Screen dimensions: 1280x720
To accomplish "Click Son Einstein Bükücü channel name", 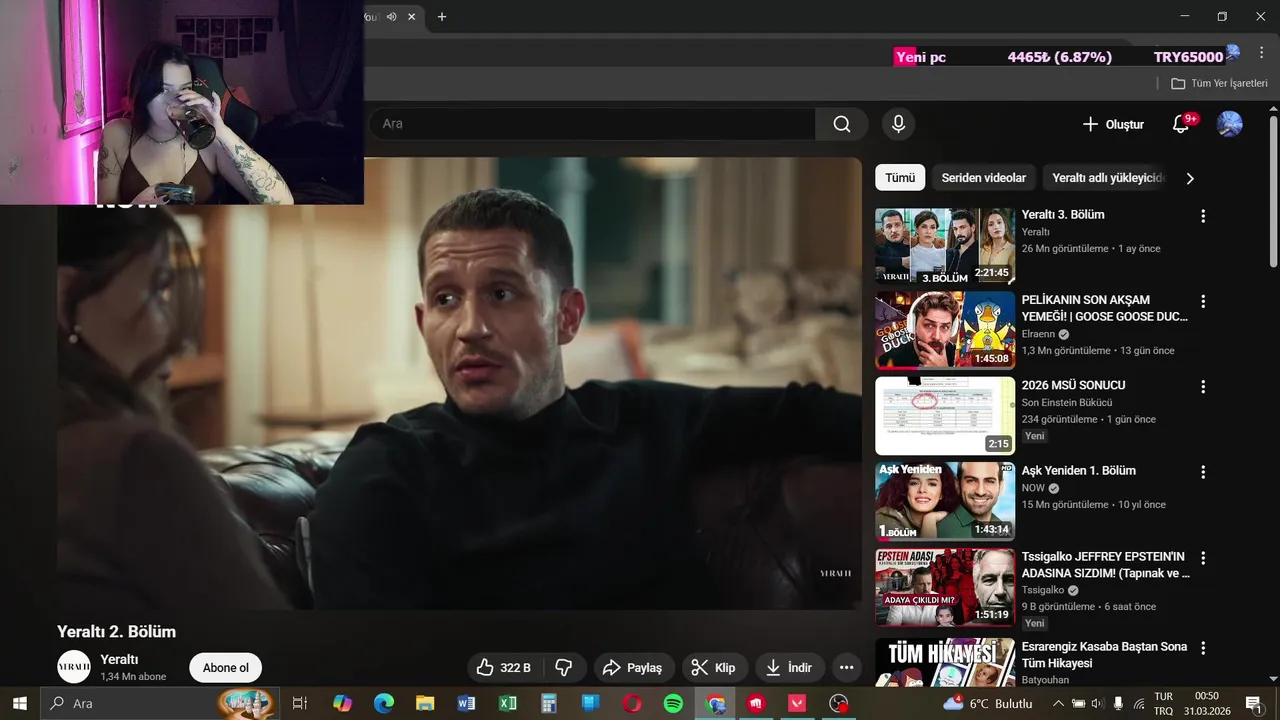I will click(x=1067, y=403).
